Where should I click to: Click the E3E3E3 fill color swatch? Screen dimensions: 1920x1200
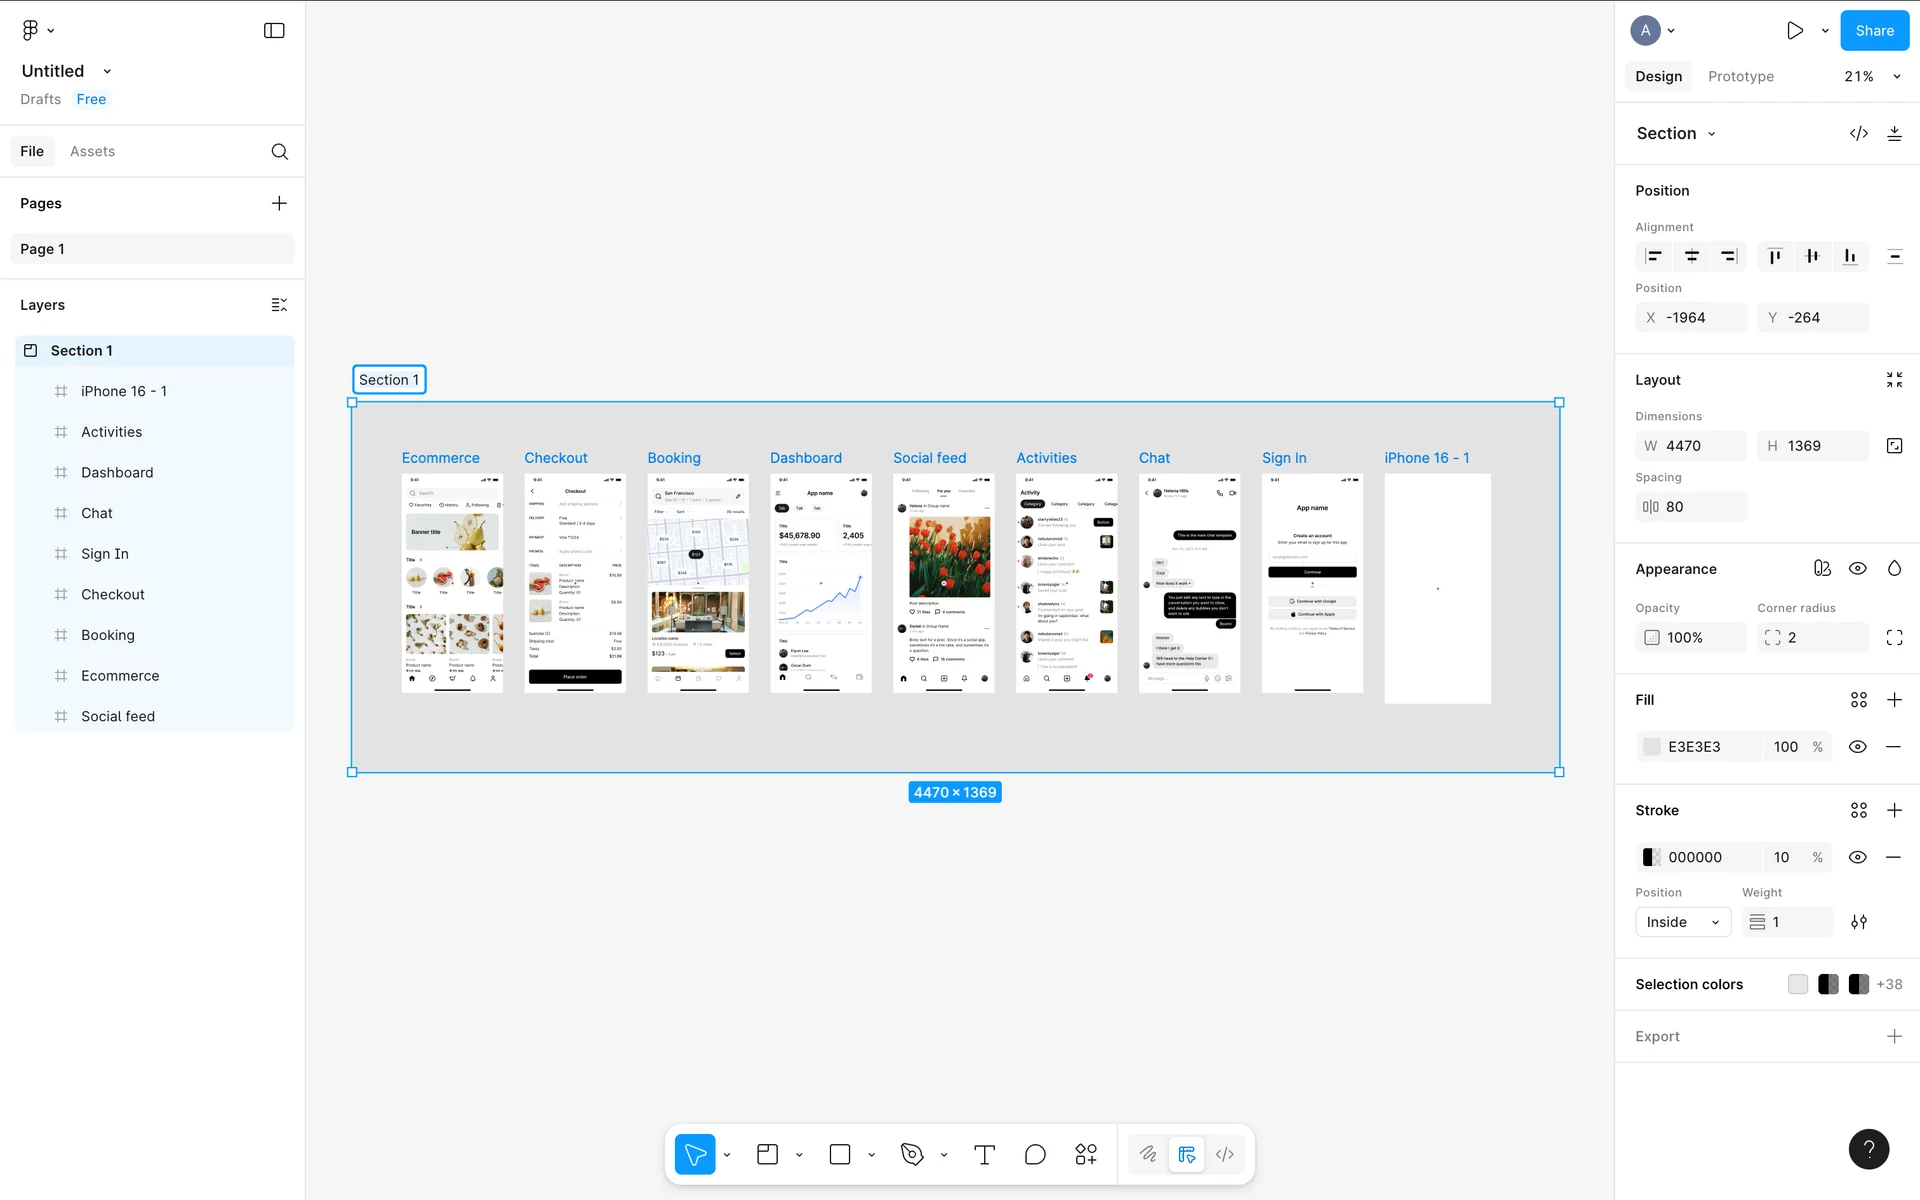[1652, 747]
